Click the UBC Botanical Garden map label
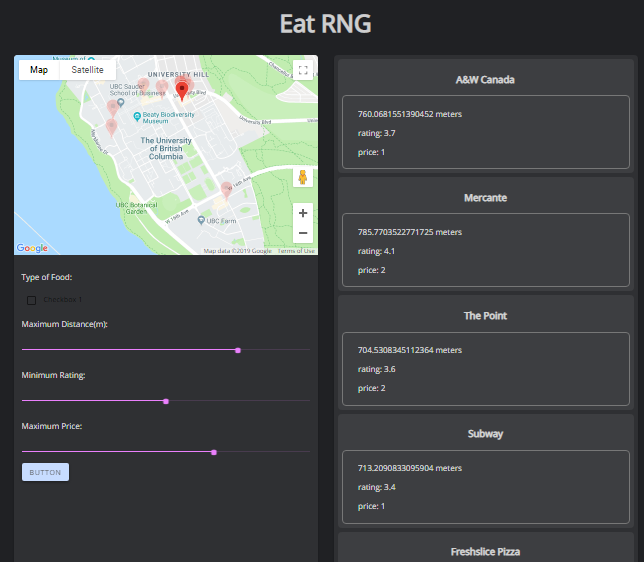 coord(136,208)
